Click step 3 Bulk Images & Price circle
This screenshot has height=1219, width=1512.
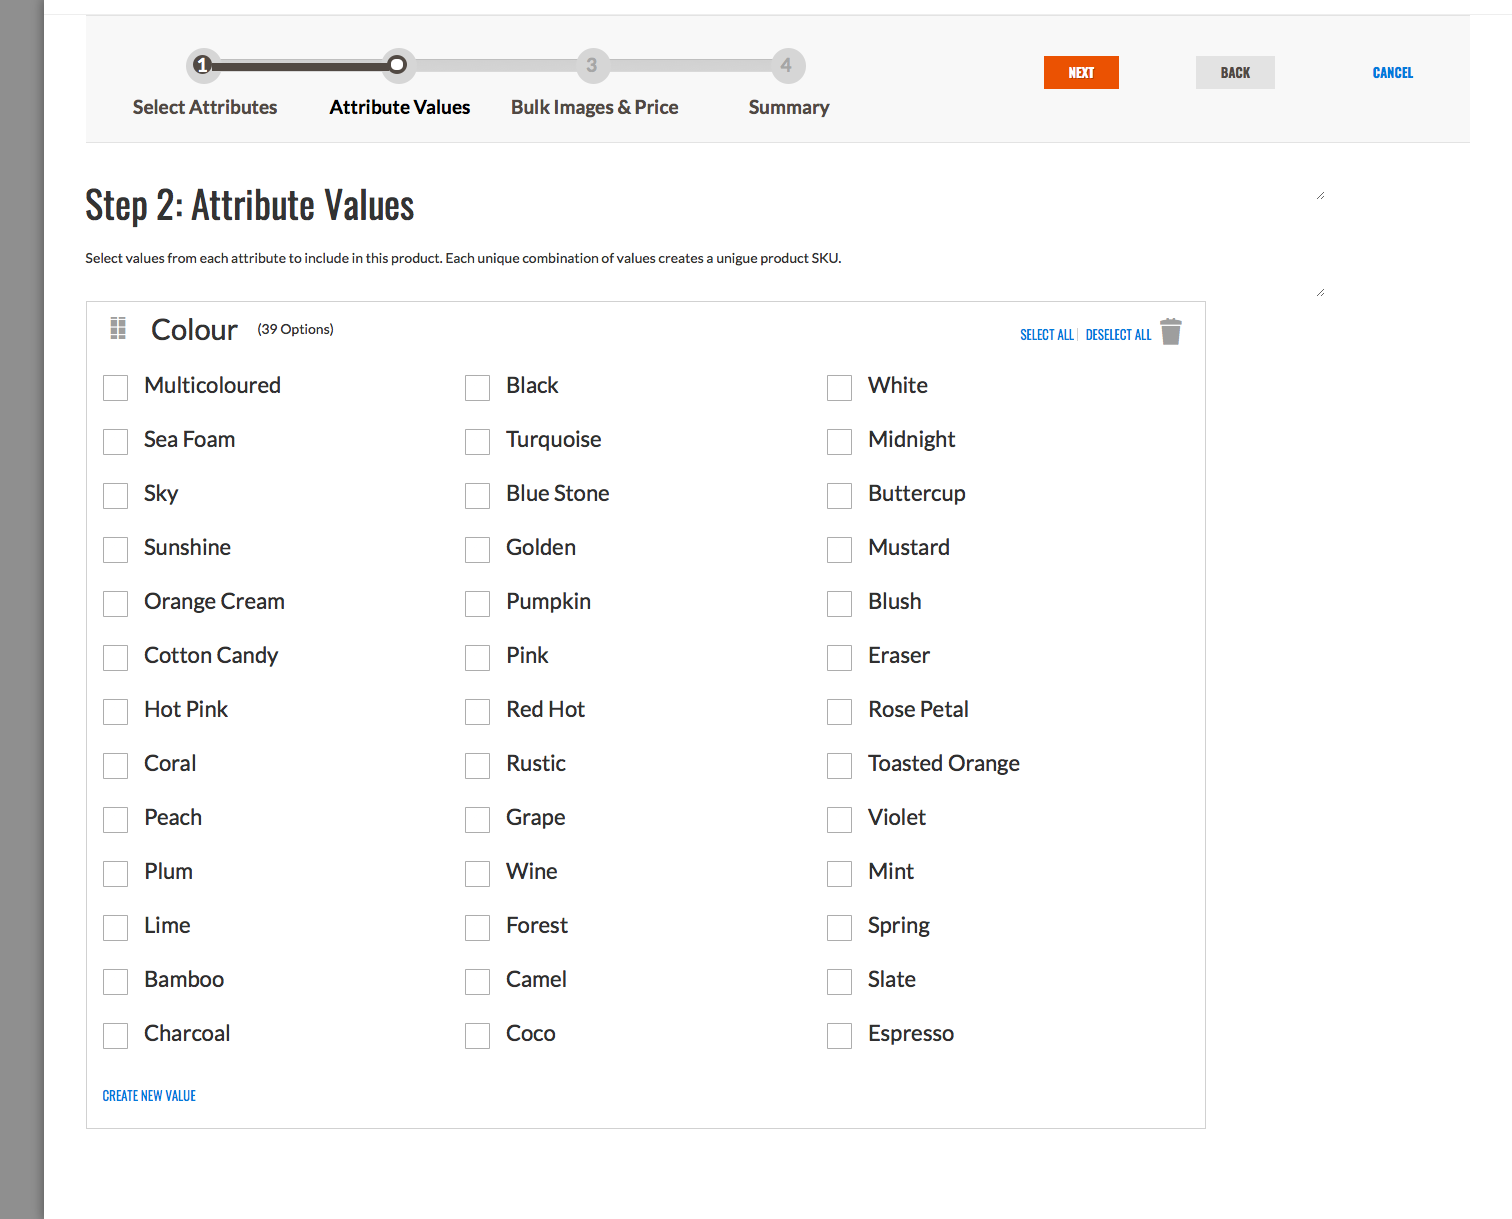(x=592, y=64)
